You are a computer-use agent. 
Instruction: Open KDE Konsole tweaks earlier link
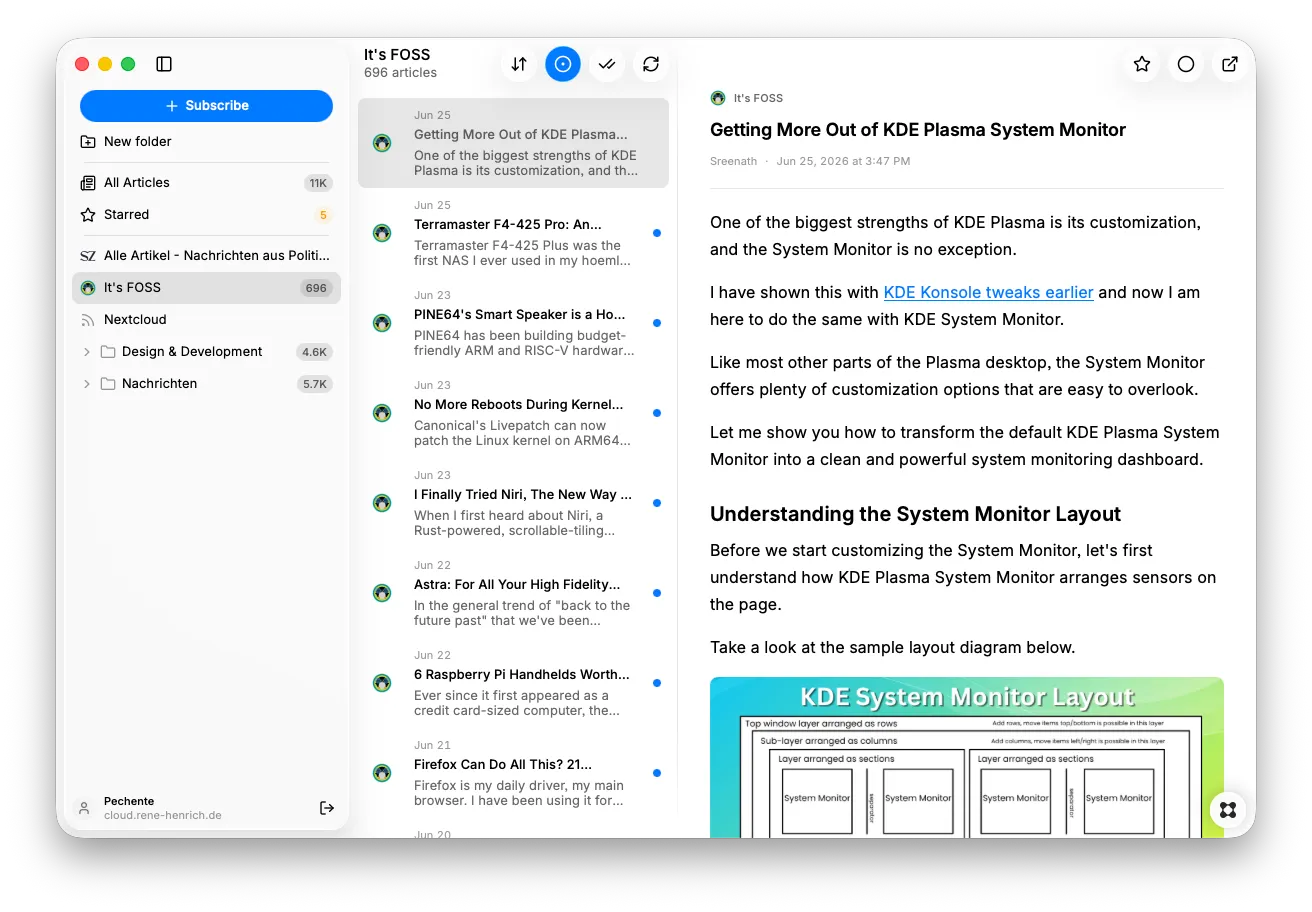click(988, 293)
